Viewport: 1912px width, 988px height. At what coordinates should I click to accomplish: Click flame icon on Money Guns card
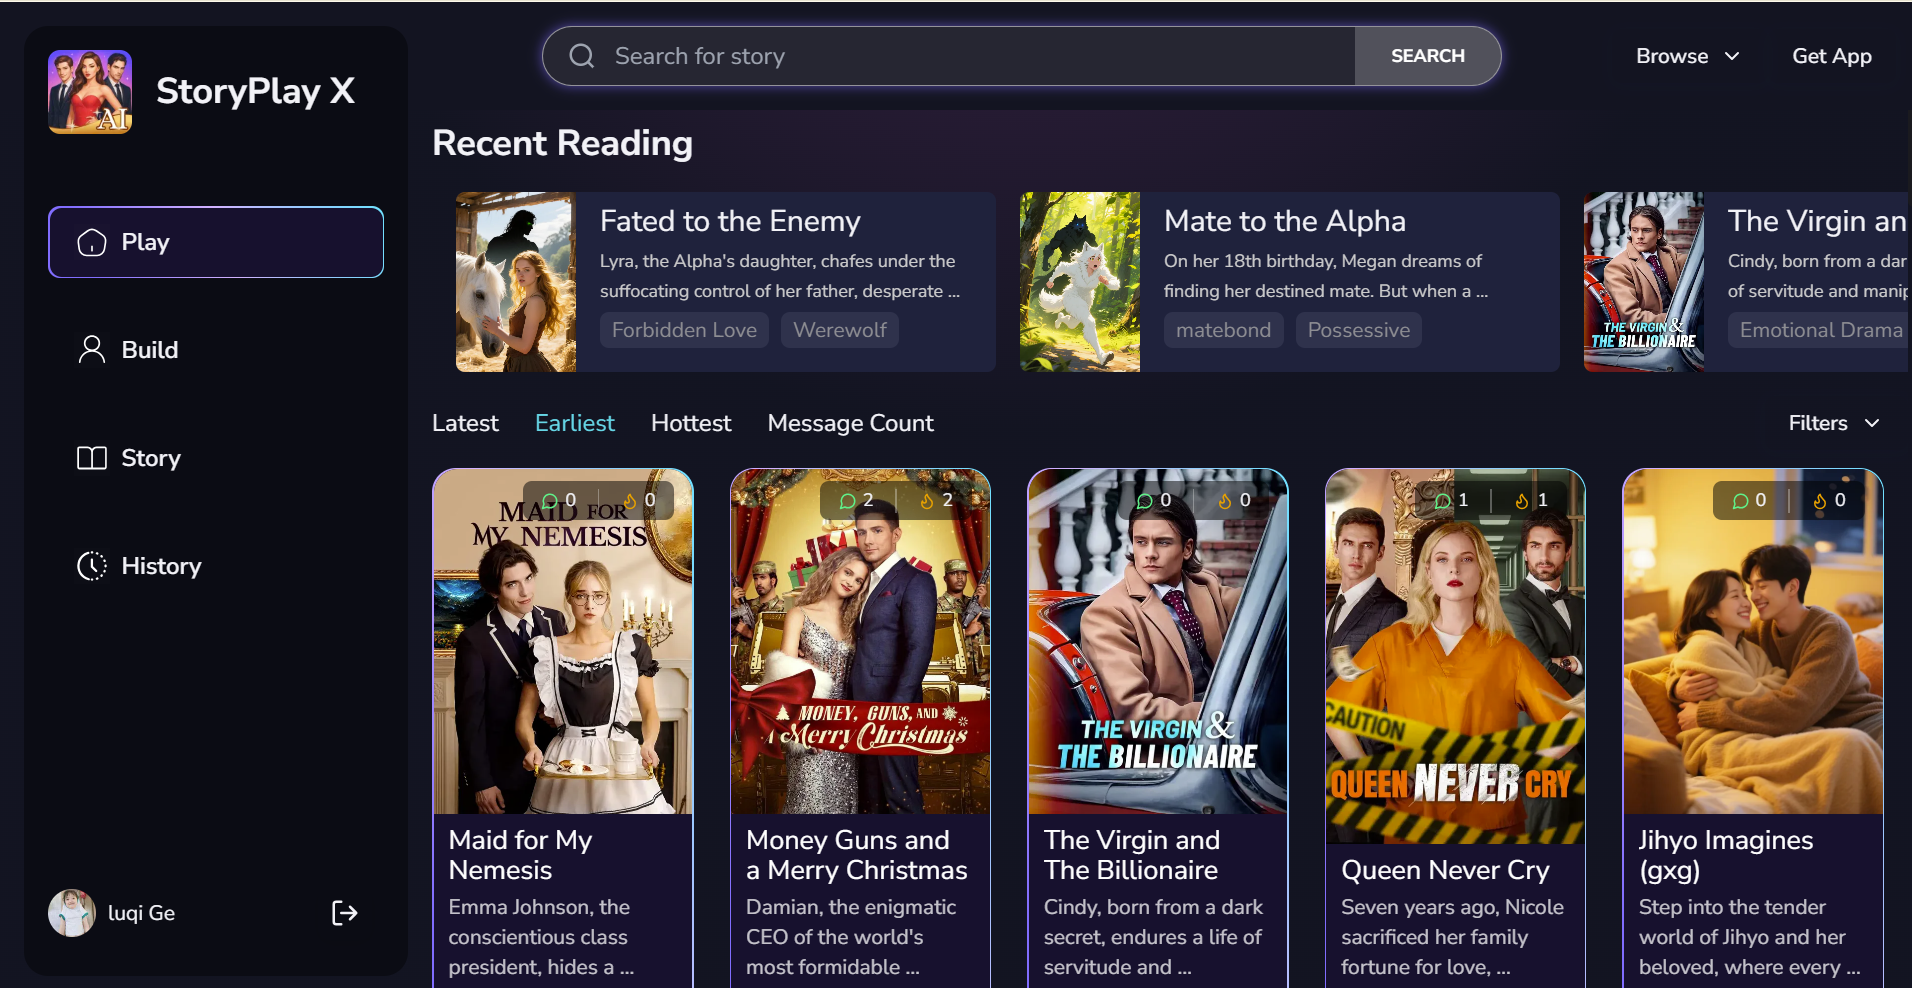pyautogui.click(x=927, y=500)
